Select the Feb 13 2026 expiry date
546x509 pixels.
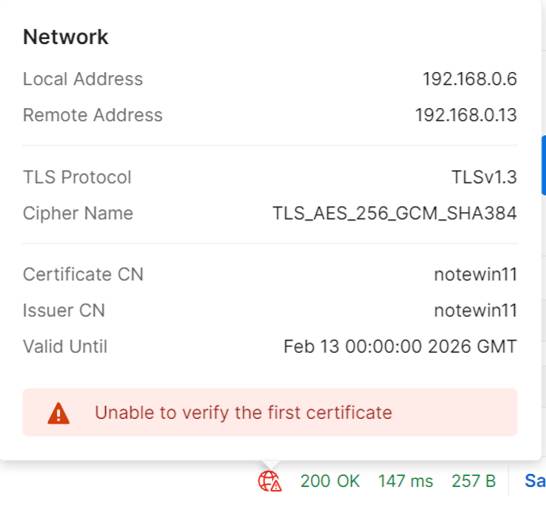[400, 346]
